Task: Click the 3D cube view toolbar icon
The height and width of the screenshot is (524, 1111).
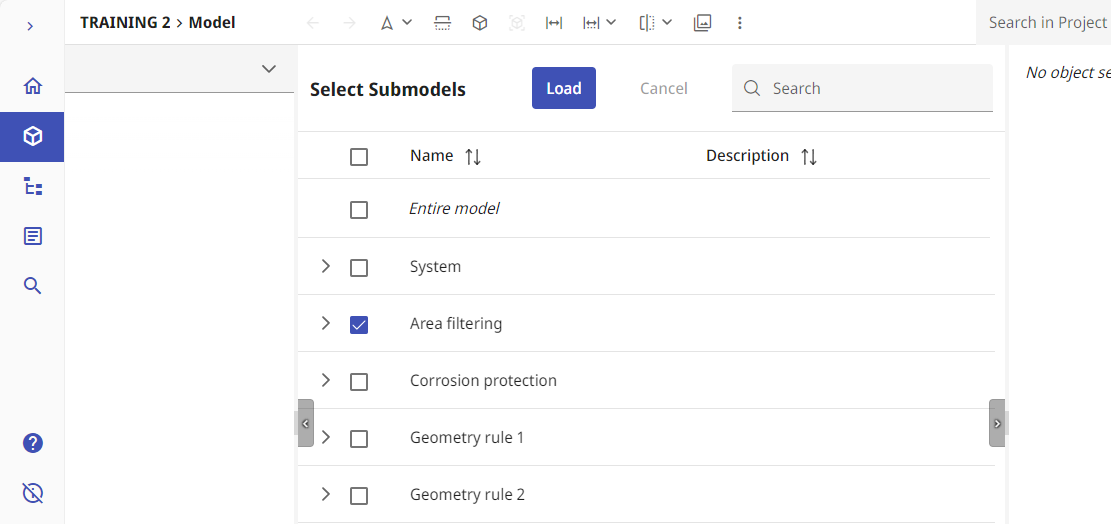Action: (480, 23)
